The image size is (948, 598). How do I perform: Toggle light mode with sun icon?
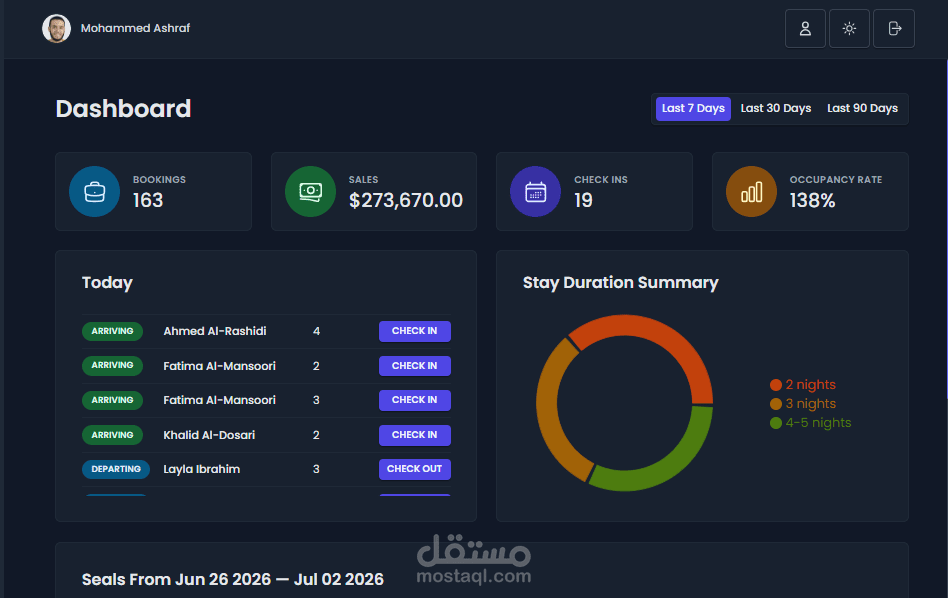point(849,28)
